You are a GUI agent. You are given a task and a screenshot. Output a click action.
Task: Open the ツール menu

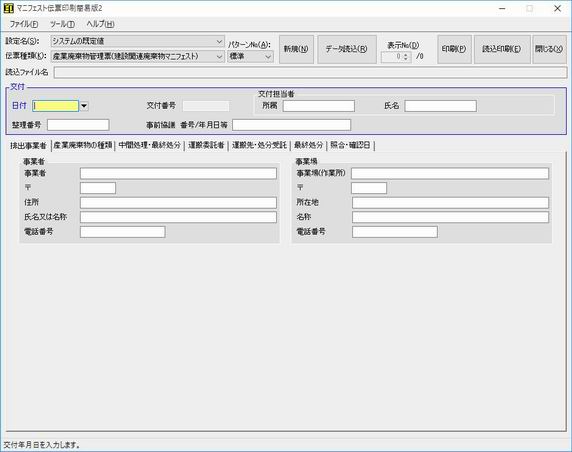click(62, 24)
